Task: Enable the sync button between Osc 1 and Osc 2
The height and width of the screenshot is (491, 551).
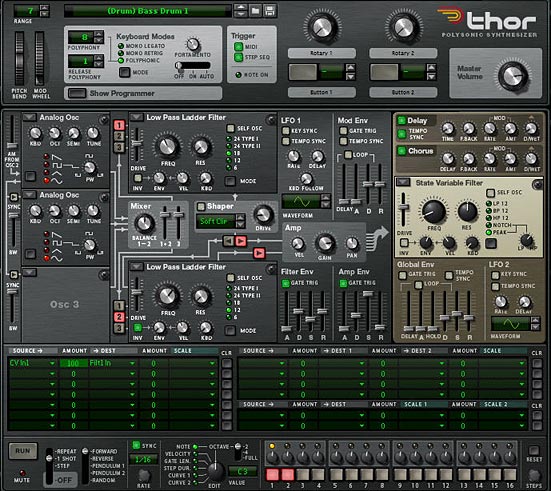Action: point(14,197)
